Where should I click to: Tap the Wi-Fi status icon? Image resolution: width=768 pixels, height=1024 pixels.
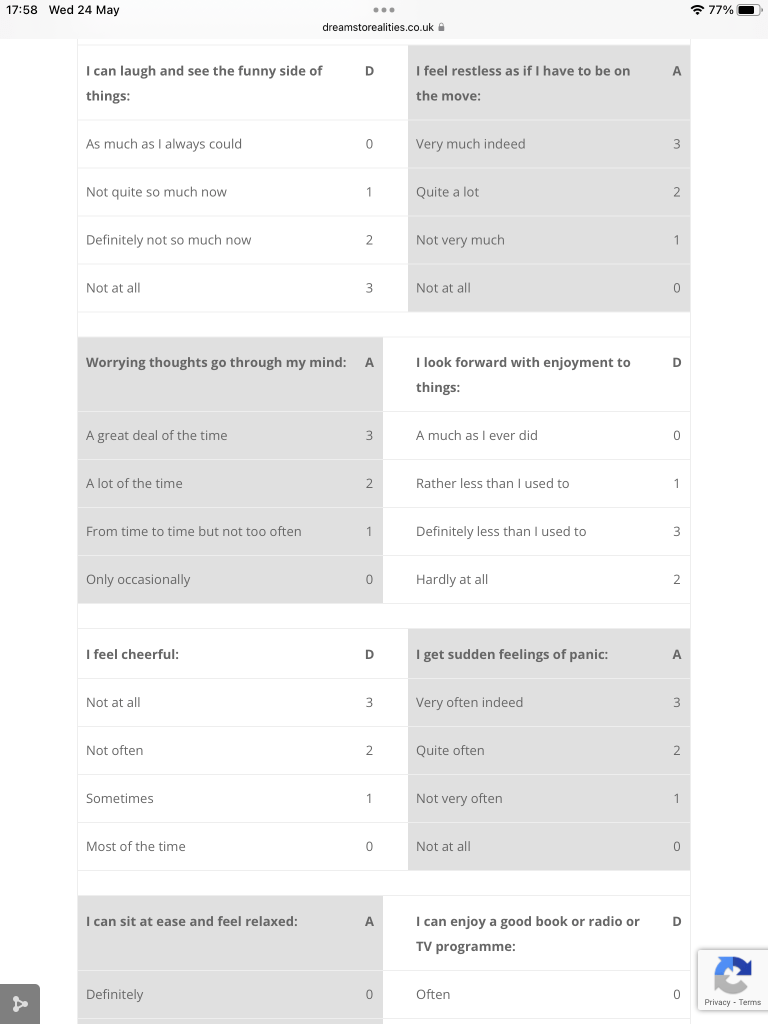tap(697, 10)
